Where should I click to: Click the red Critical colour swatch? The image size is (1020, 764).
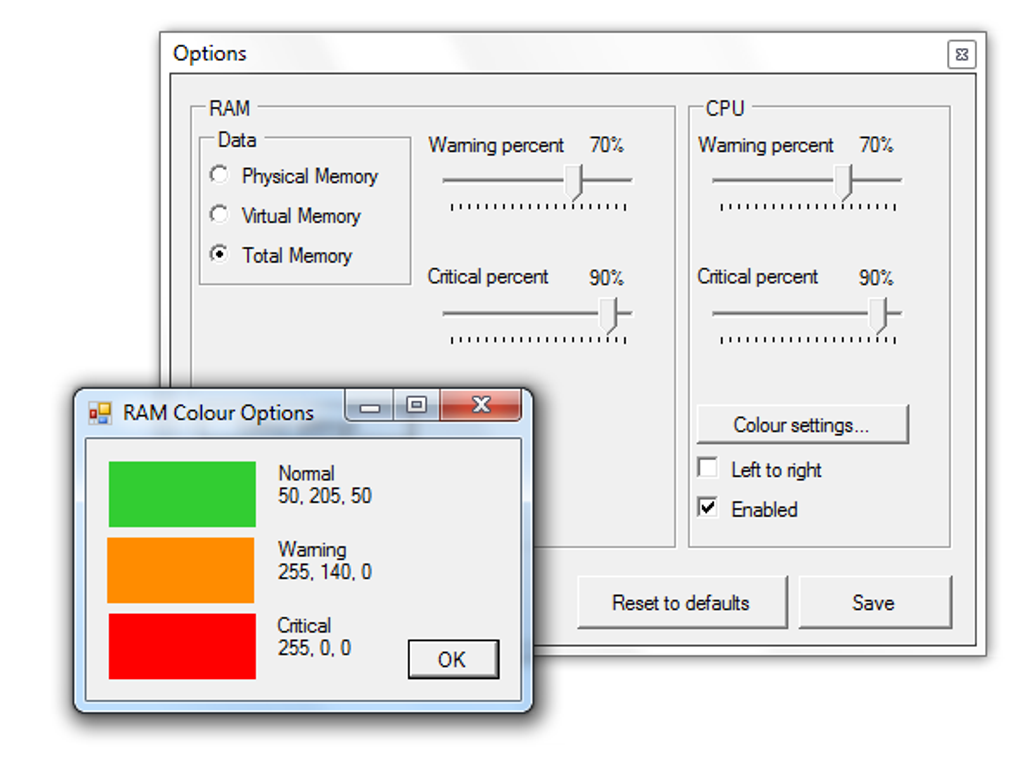click(182, 645)
